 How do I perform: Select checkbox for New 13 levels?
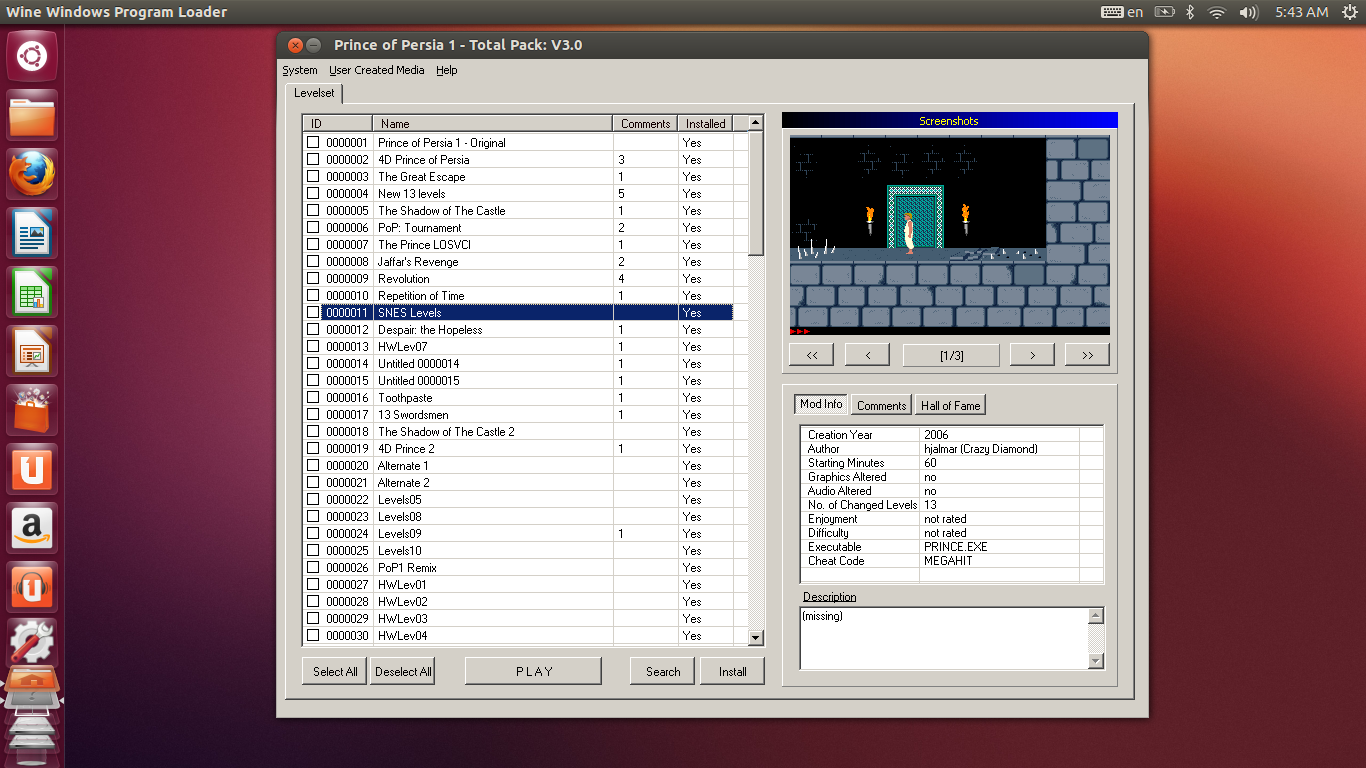coord(313,193)
